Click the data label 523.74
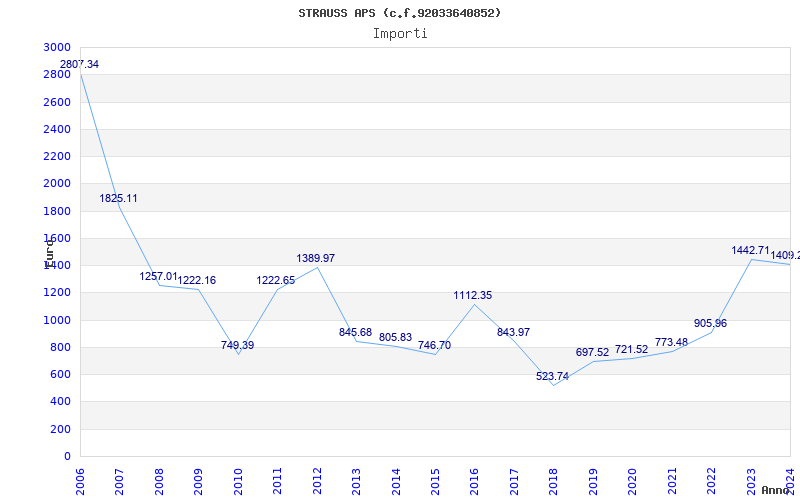The width and height of the screenshot is (800, 500). (x=553, y=377)
